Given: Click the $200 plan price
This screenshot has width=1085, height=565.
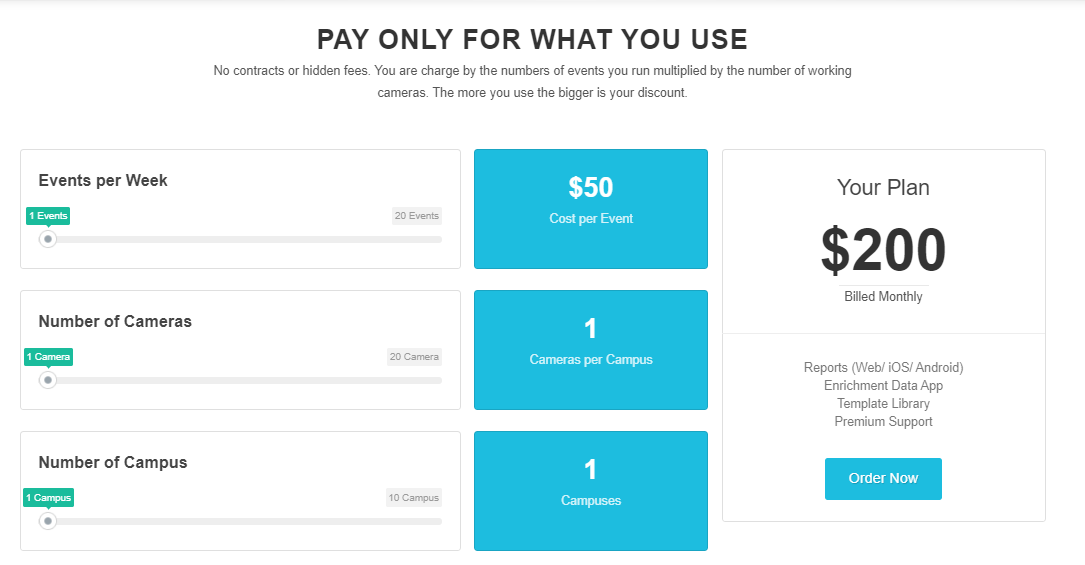Looking at the screenshot, I should coord(883,250).
